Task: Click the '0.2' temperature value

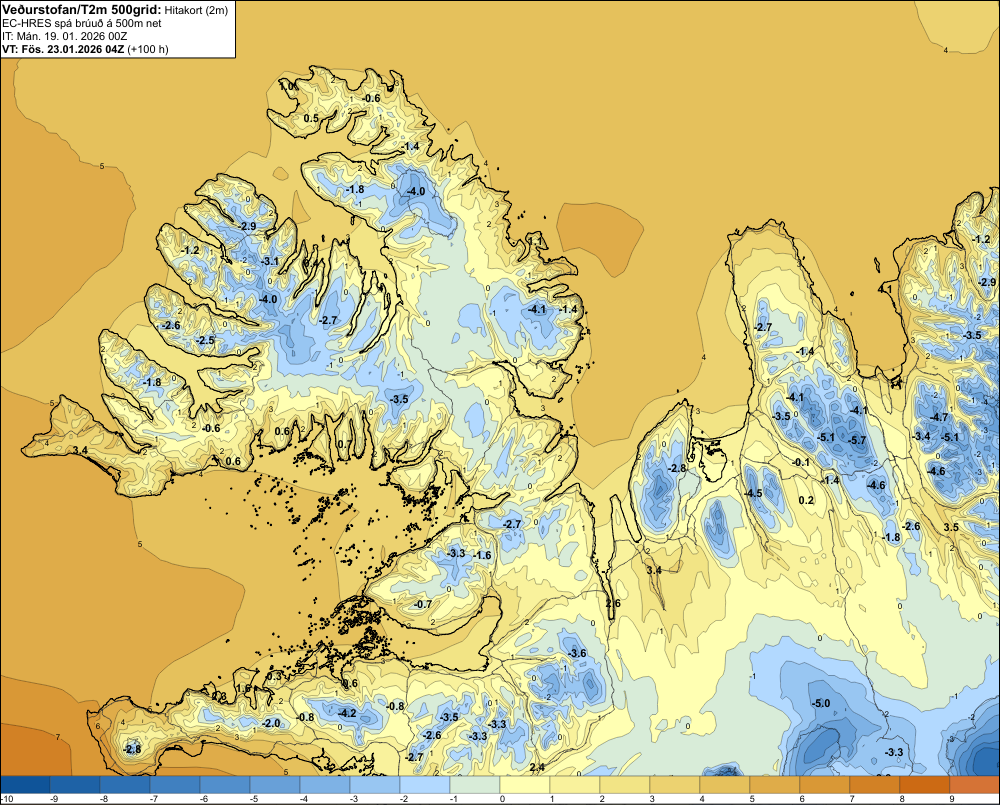Action: pos(807,500)
